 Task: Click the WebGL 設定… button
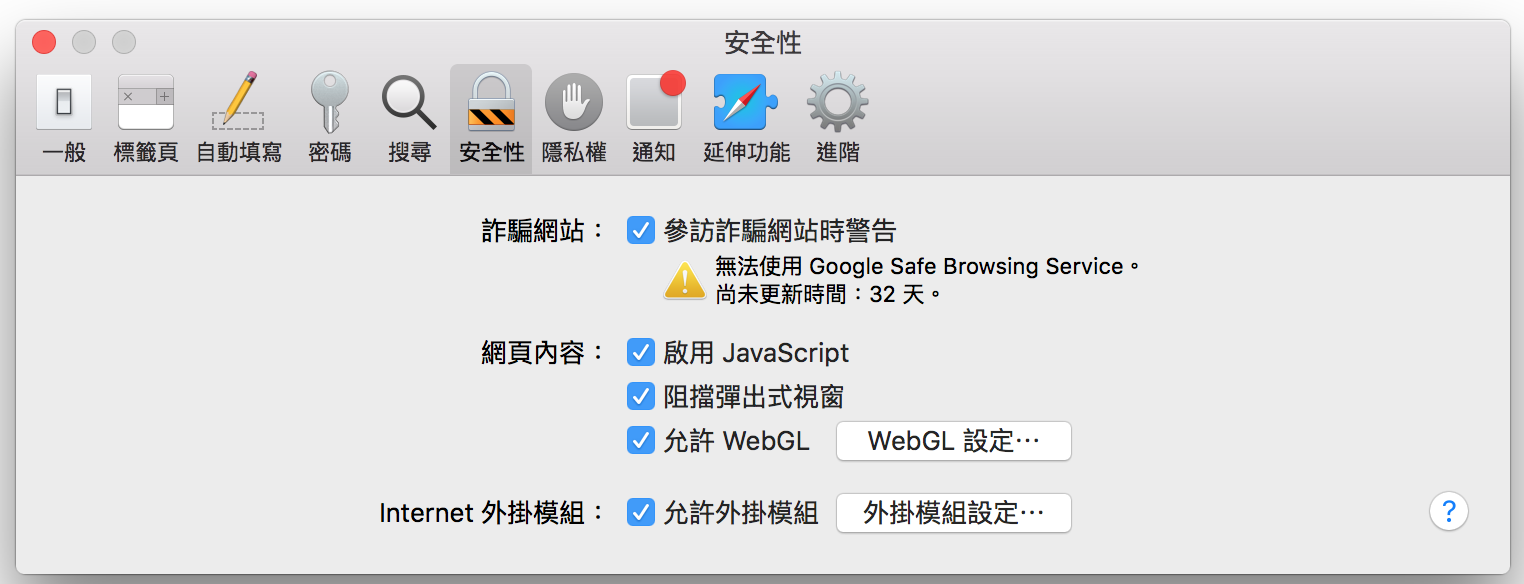(x=953, y=441)
